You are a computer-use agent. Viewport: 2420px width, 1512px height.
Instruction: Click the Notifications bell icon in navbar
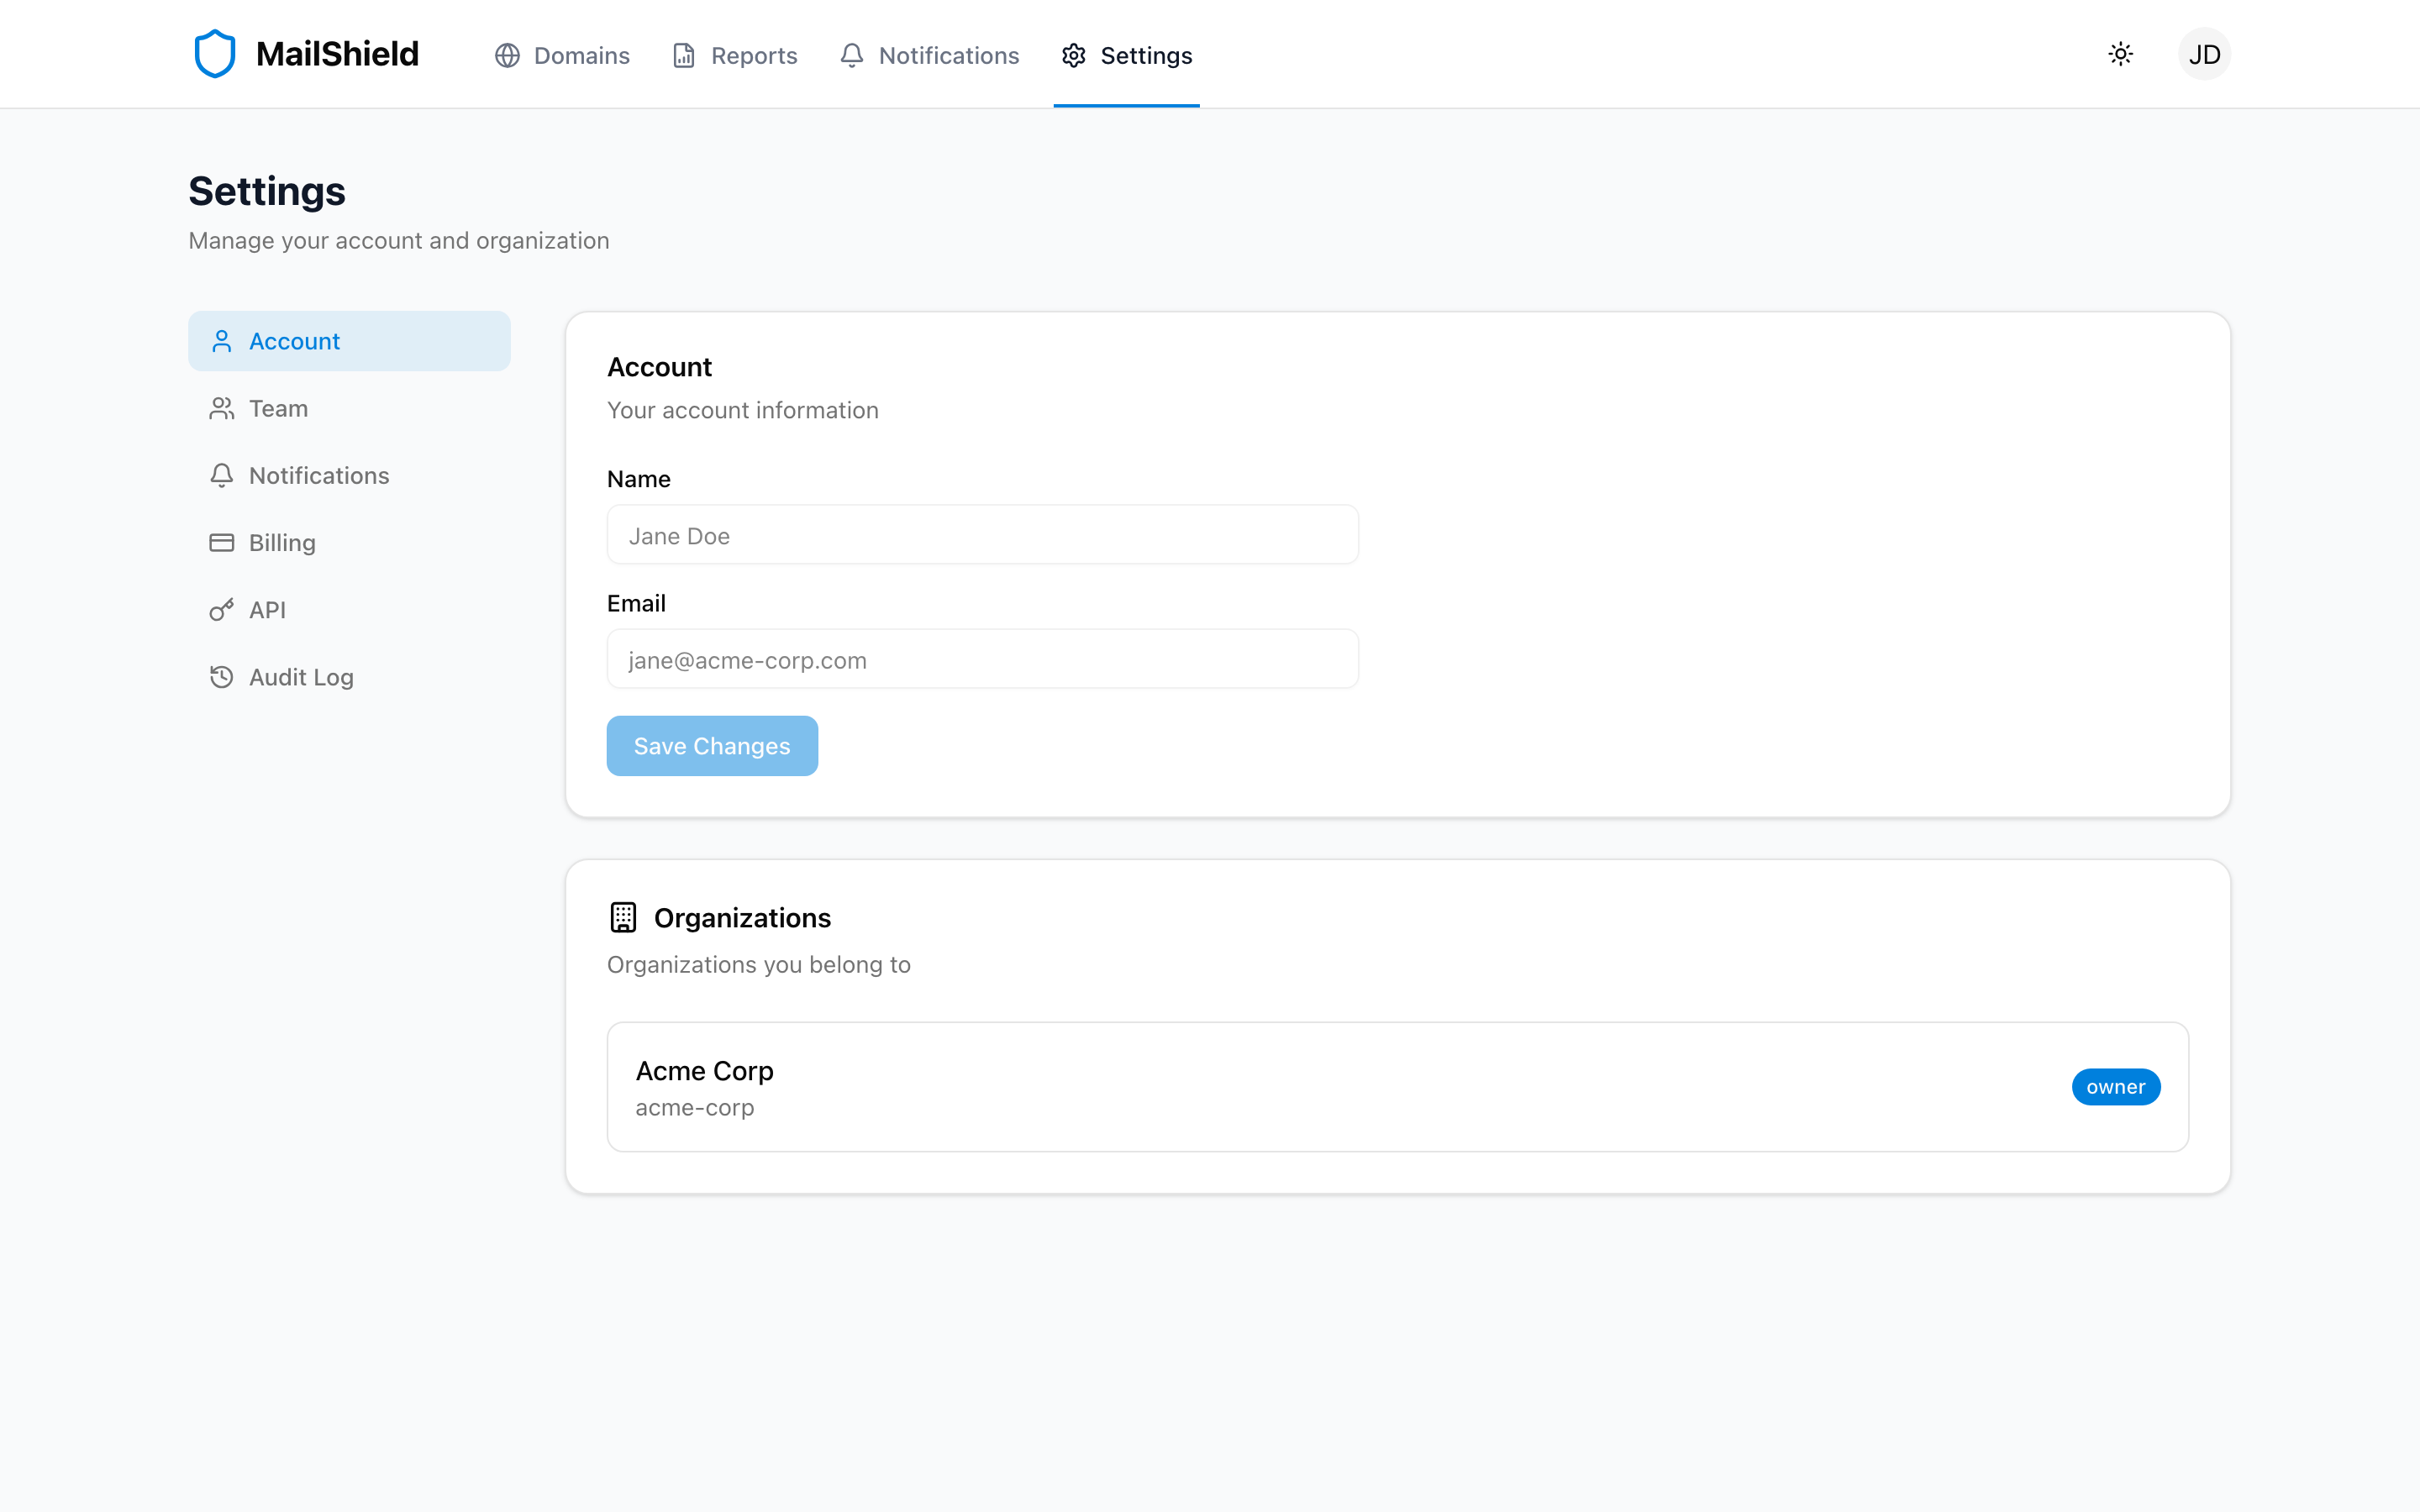coord(850,56)
